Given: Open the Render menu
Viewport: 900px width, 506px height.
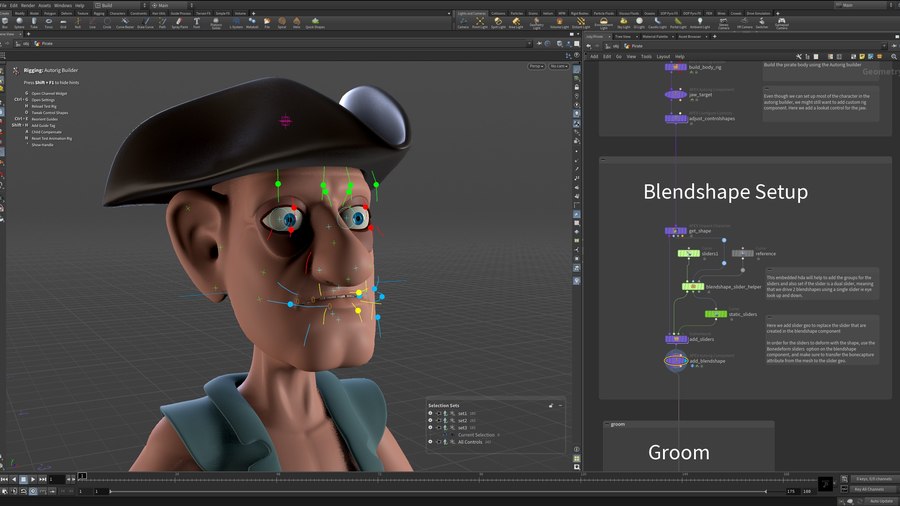Looking at the screenshot, I should click(28, 5).
